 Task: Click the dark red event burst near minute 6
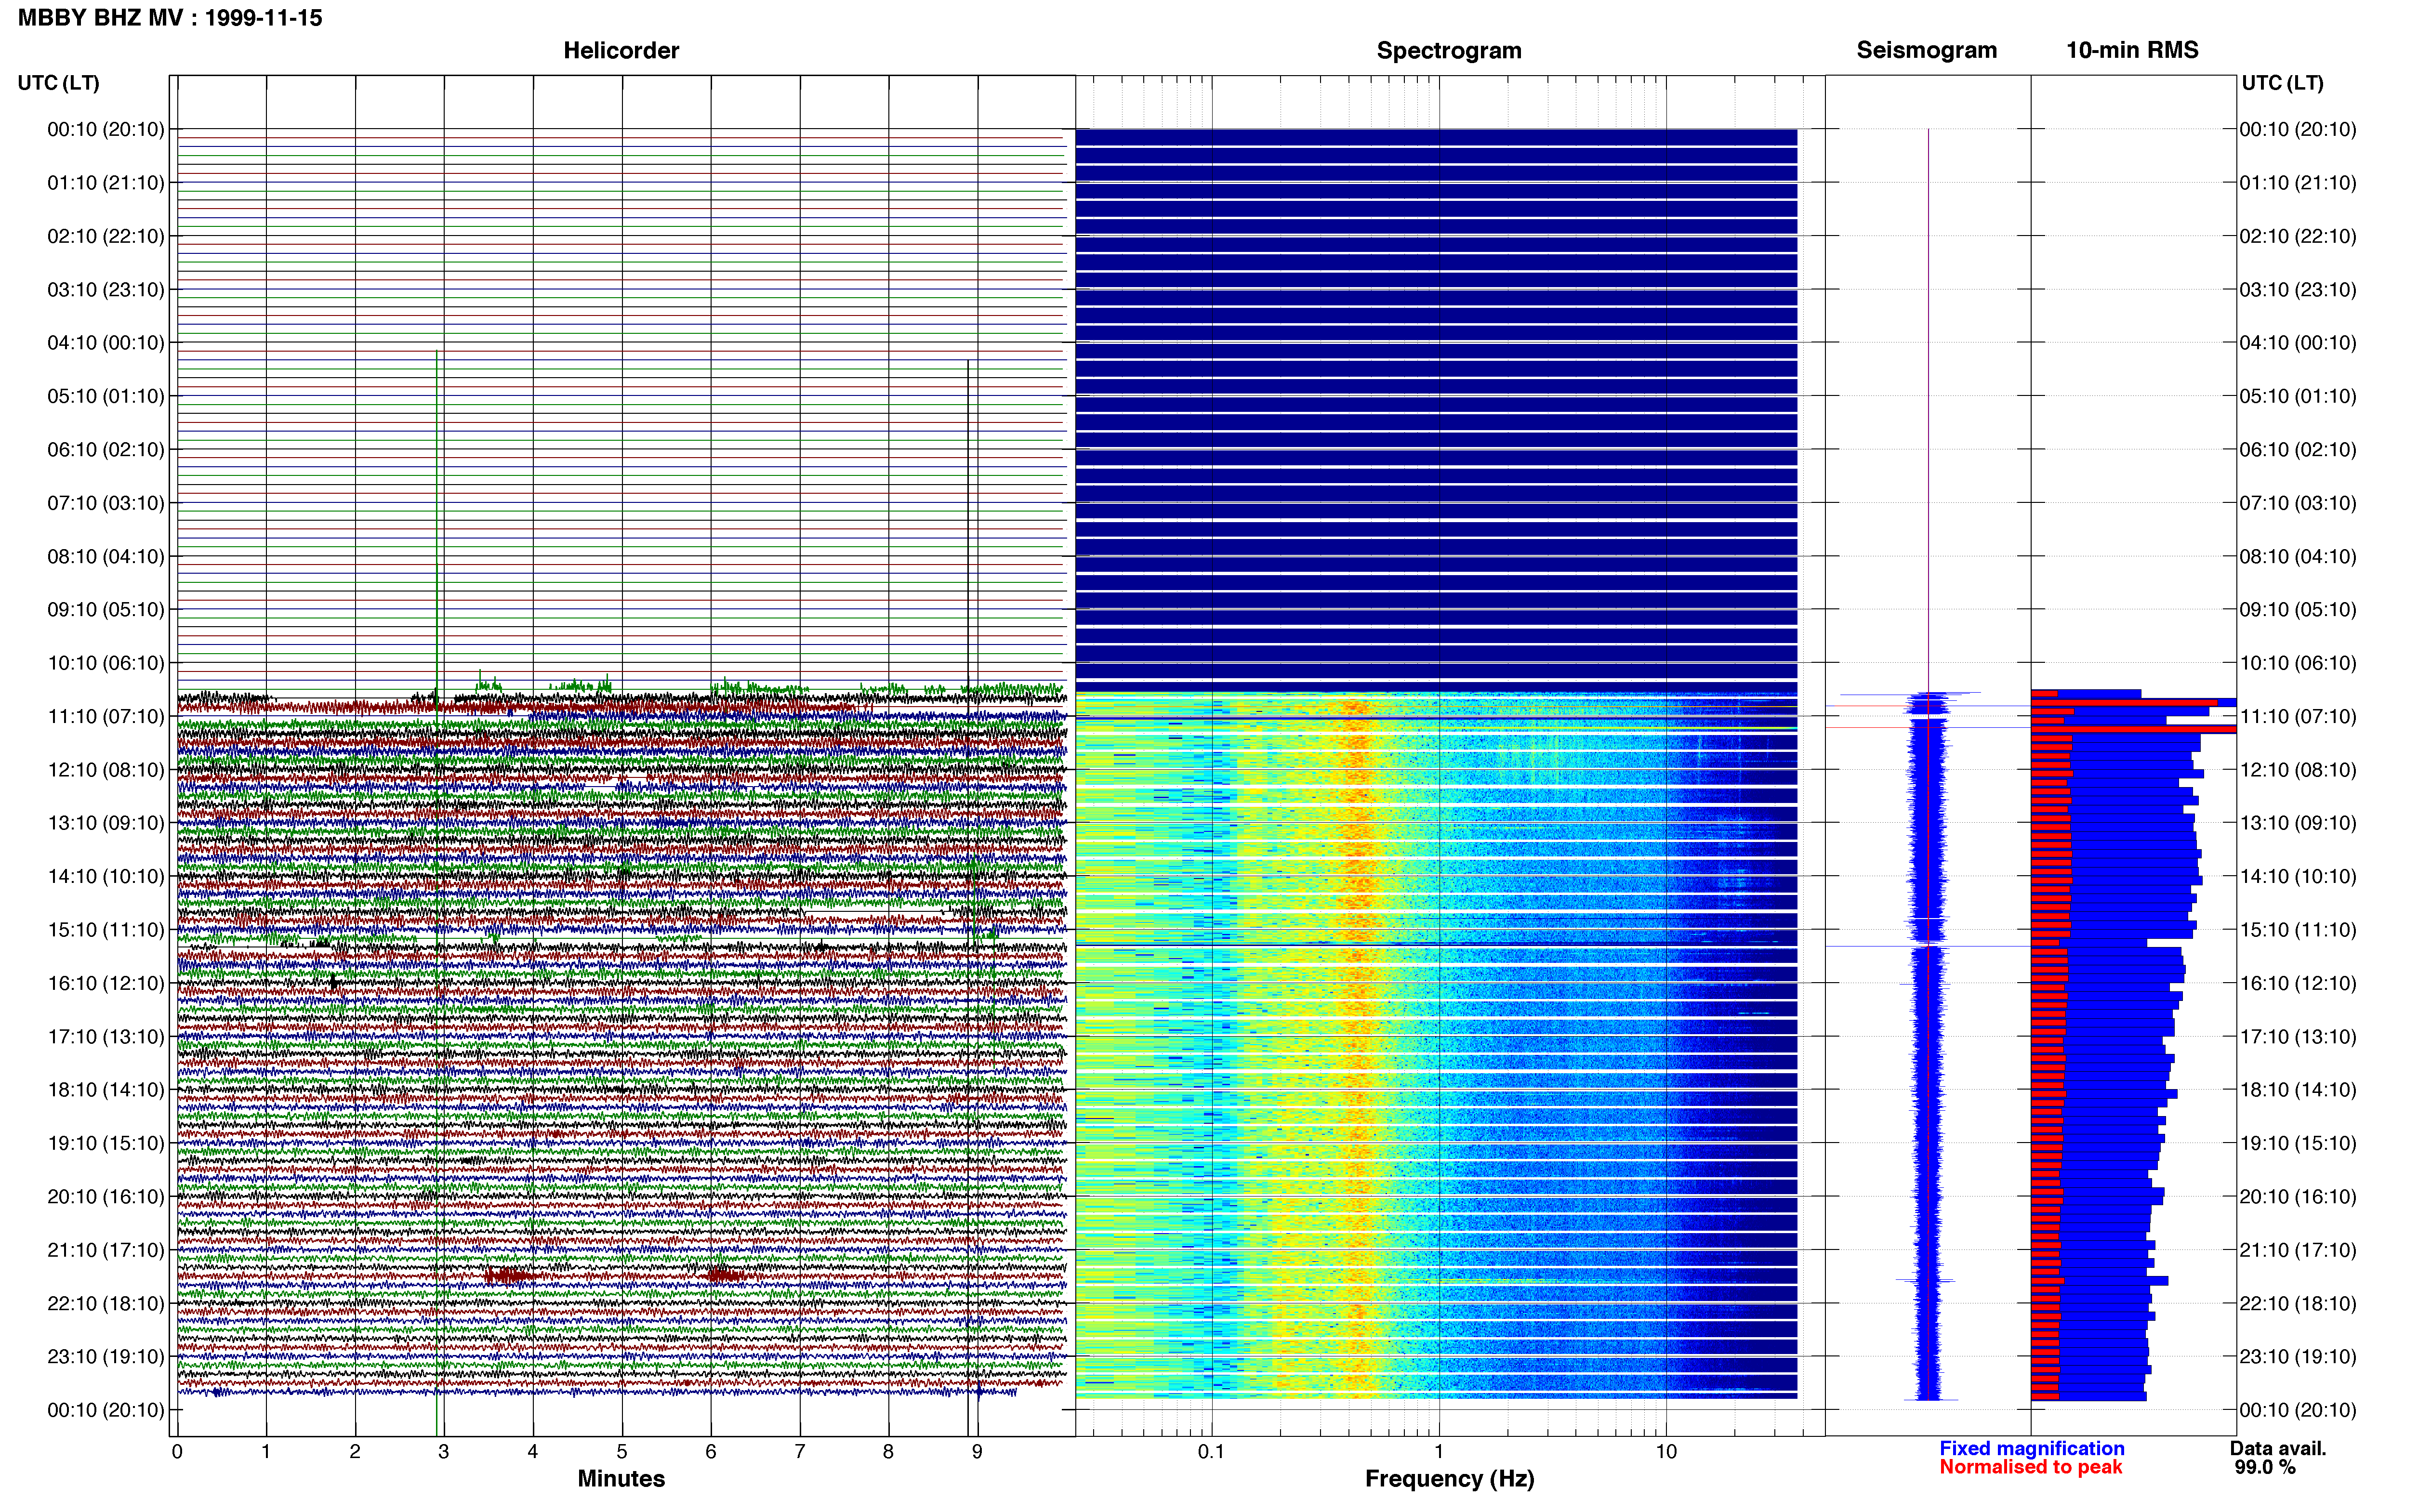(x=726, y=1275)
